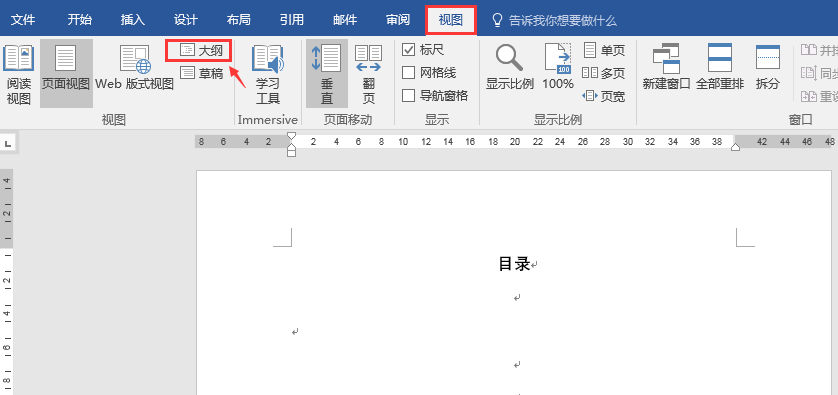Open the References tab (引用)
Screen dimensions: 838x395
coord(292,20)
